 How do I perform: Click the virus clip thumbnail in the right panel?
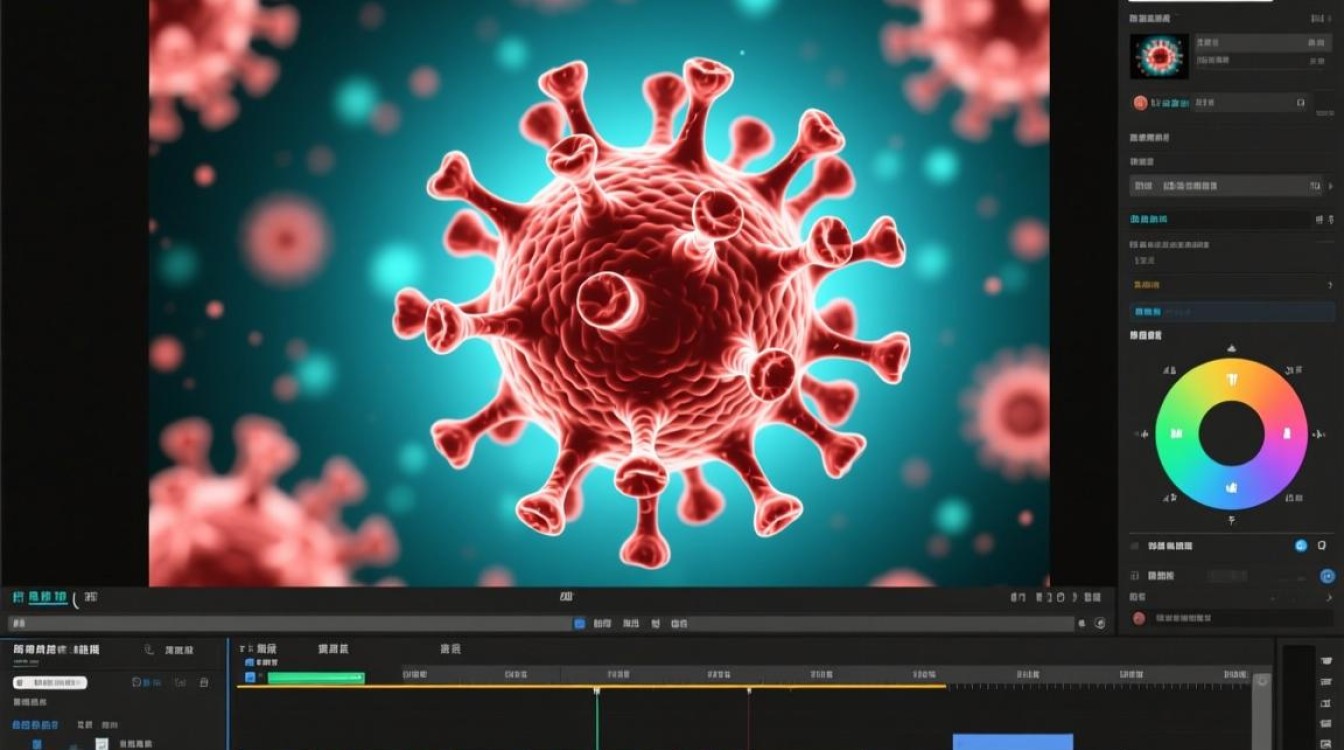tap(1160, 56)
